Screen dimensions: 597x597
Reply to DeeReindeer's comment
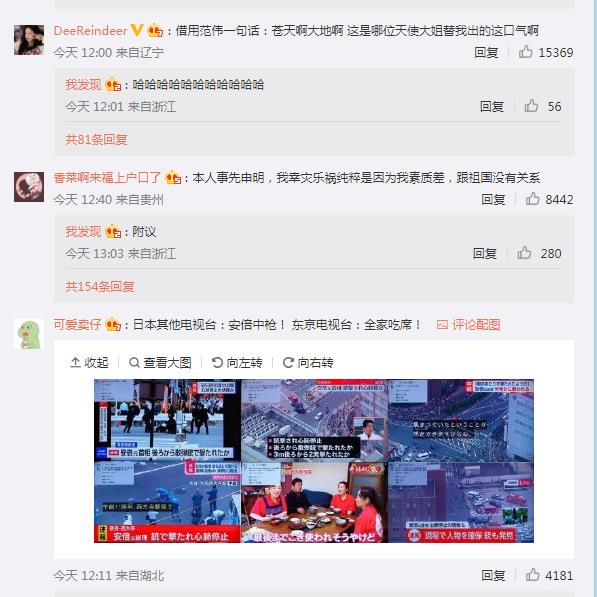[x=486, y=52]
